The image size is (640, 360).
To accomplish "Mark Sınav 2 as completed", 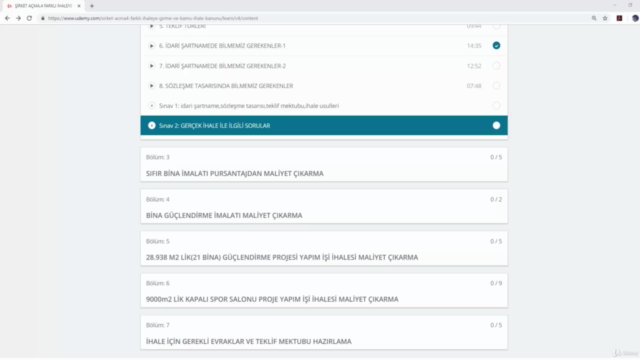I will click(x=496, y=126).
